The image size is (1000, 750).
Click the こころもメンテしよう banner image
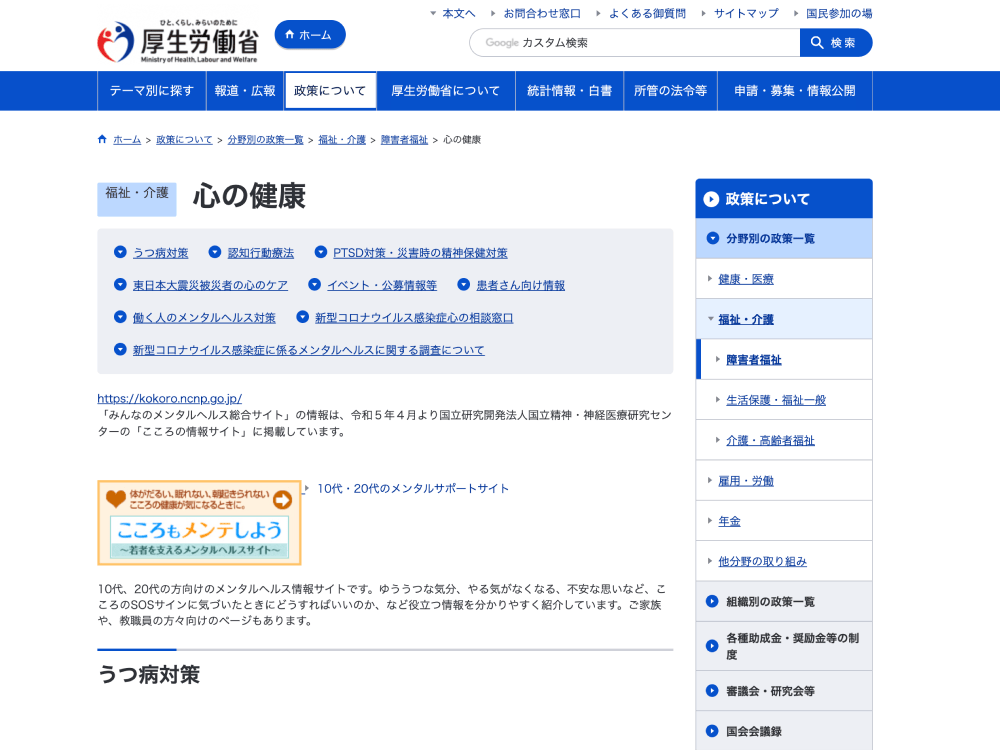[199, 523]
